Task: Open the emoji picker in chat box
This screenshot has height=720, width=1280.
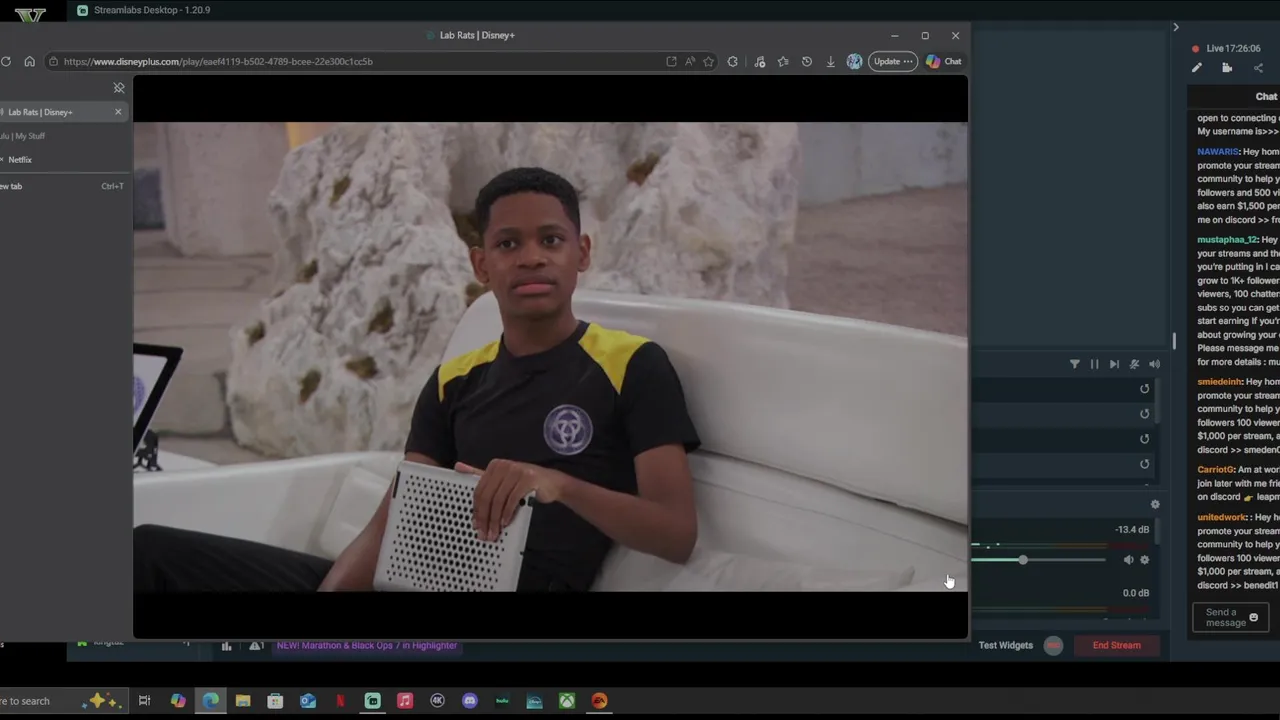Action: (1253, 618)
